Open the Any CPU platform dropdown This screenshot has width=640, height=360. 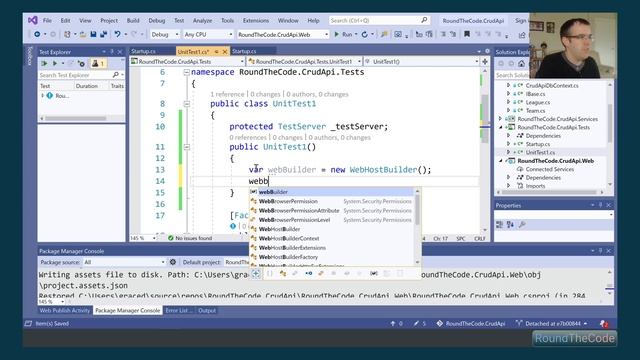[x=208, y=35]
